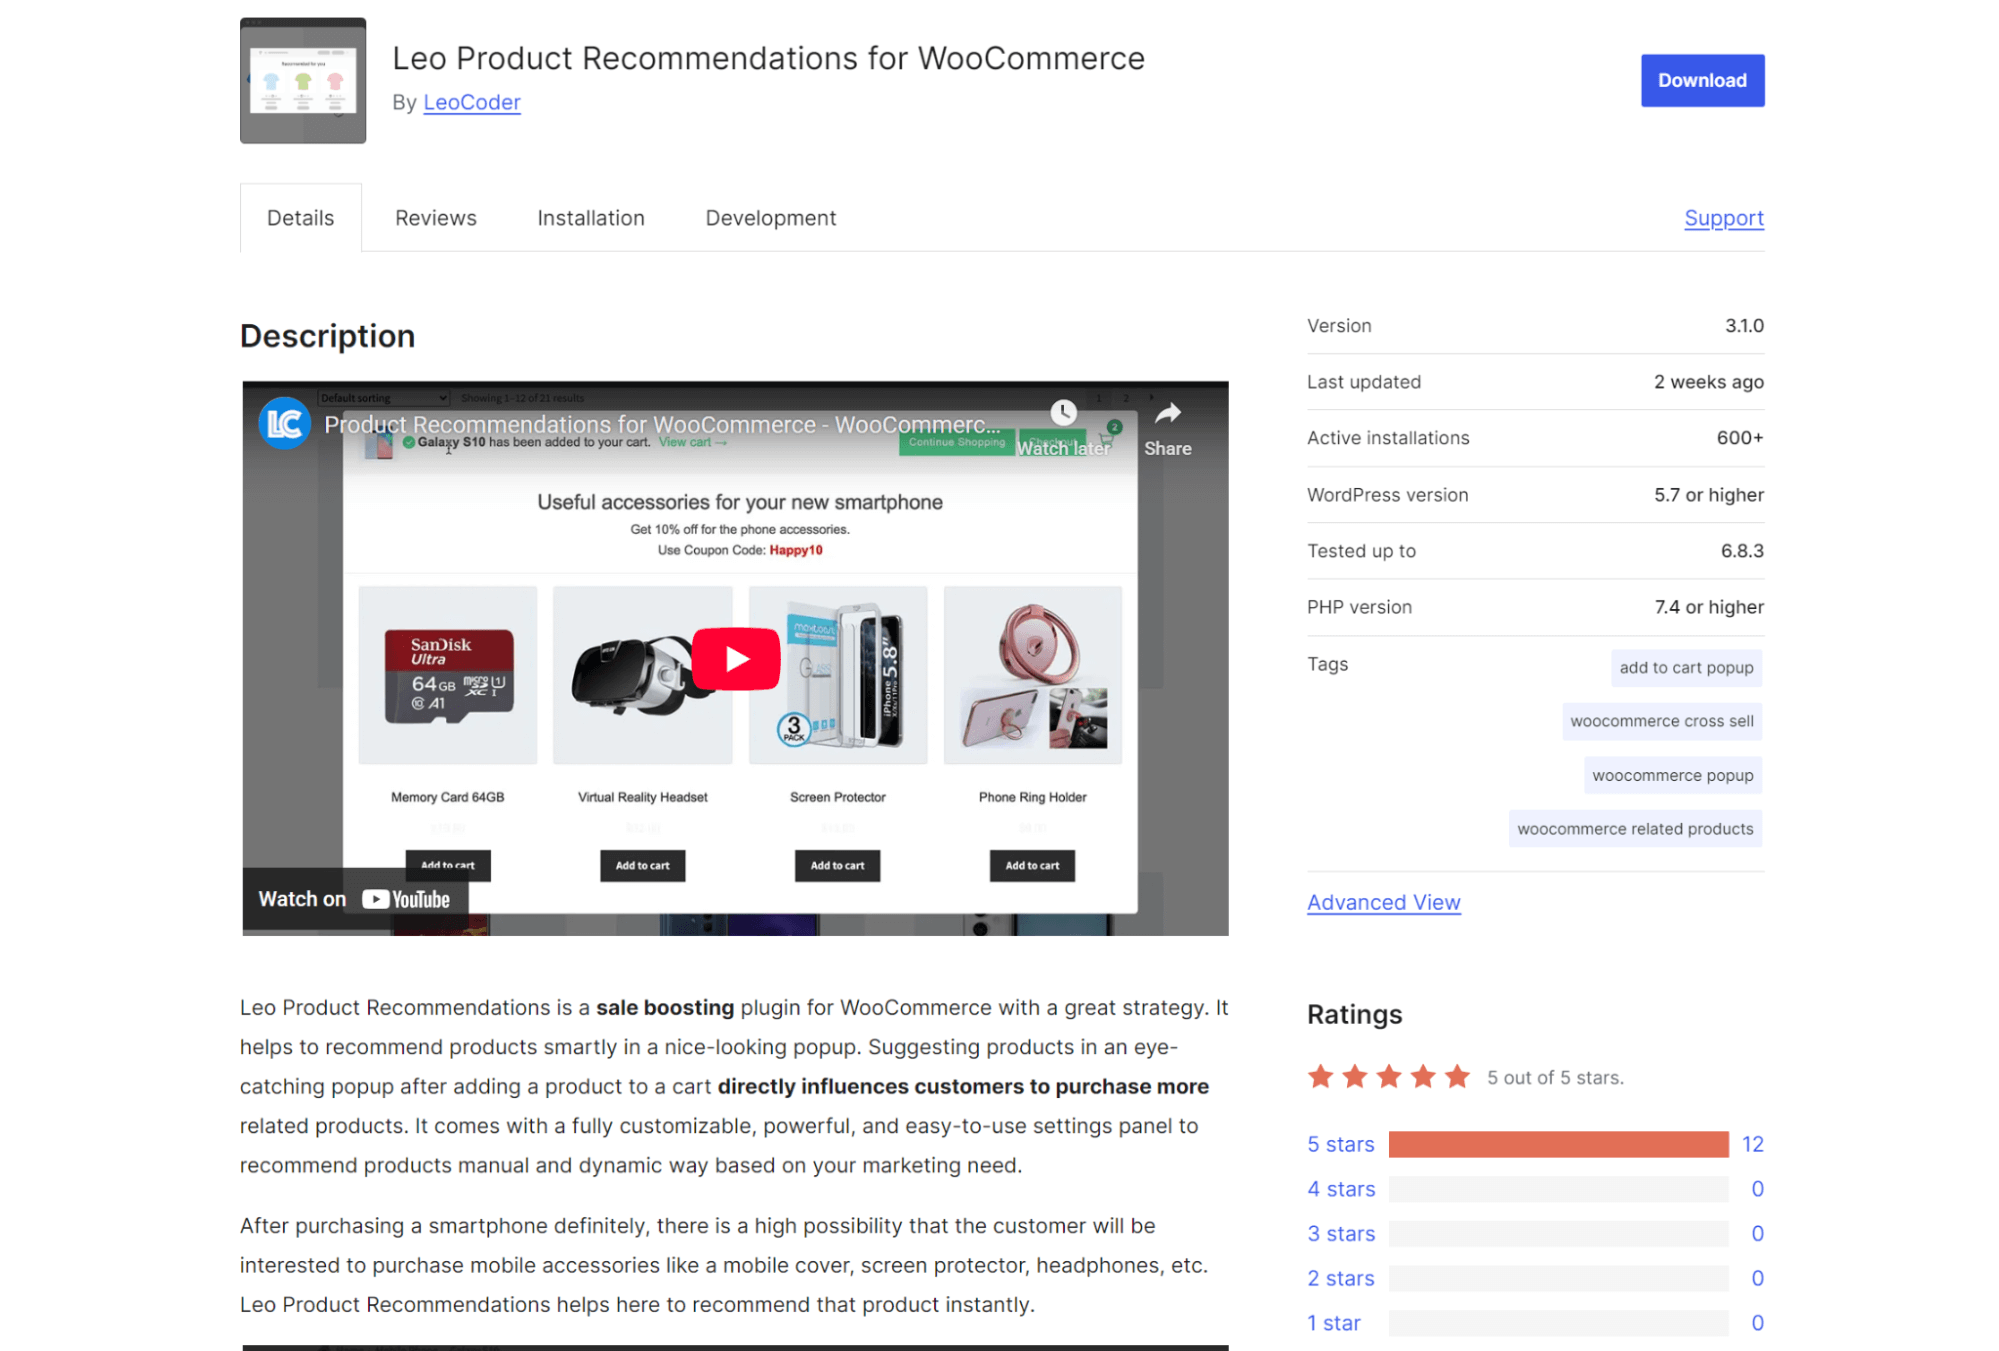Click the orange five-star rating icons
Screen dimensions: 1999x1351
click(1388, 1077)
